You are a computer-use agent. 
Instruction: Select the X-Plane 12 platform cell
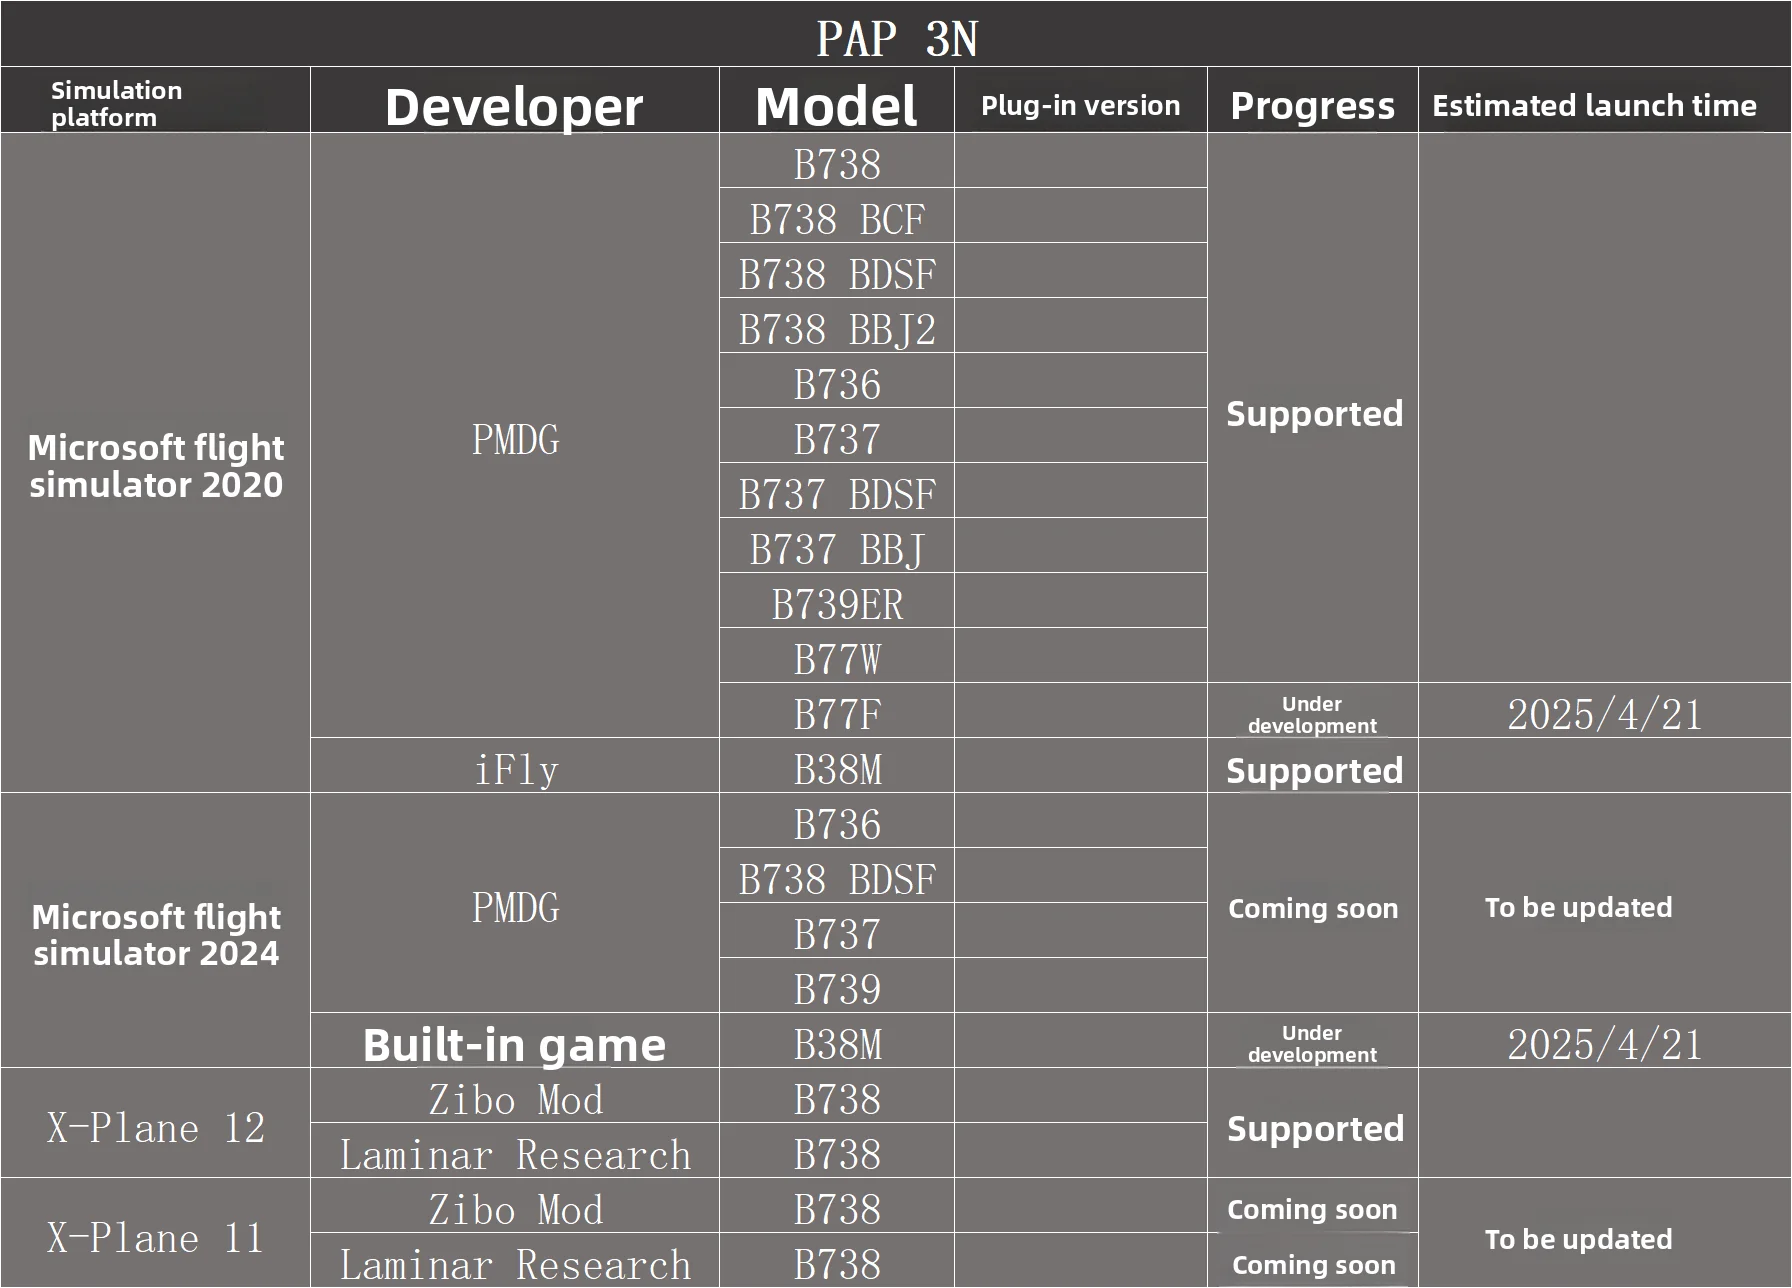pyautogui.click(x=156, y=1128)
